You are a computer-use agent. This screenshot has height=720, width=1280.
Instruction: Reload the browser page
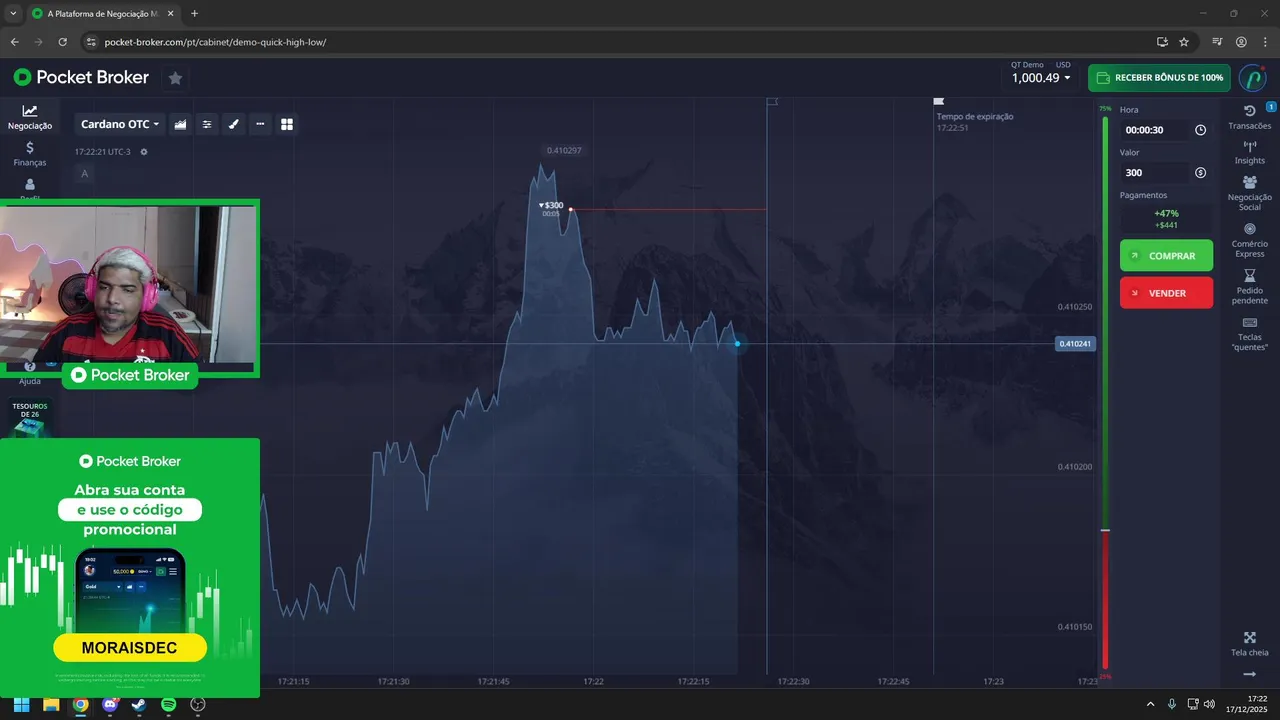pyautogui.click(x=63, y=42)
